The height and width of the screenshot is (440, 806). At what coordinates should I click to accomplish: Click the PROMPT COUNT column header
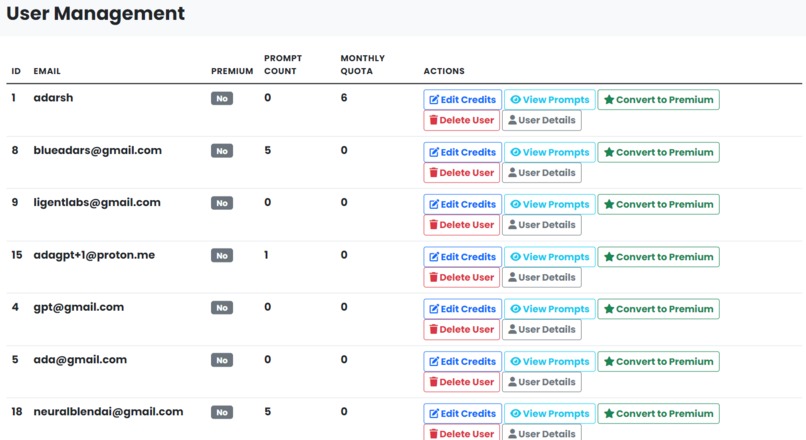(283, 65)
